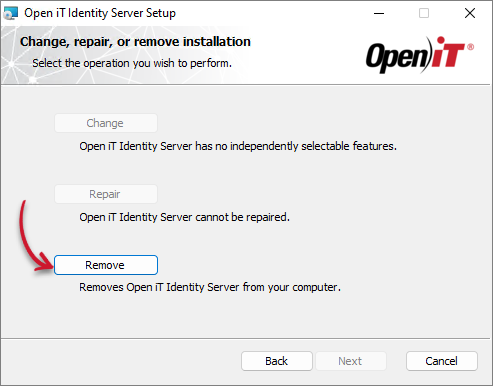Screen dimensions: 493x386
Task: Close the Setup window with X
Action: [470, 13]
